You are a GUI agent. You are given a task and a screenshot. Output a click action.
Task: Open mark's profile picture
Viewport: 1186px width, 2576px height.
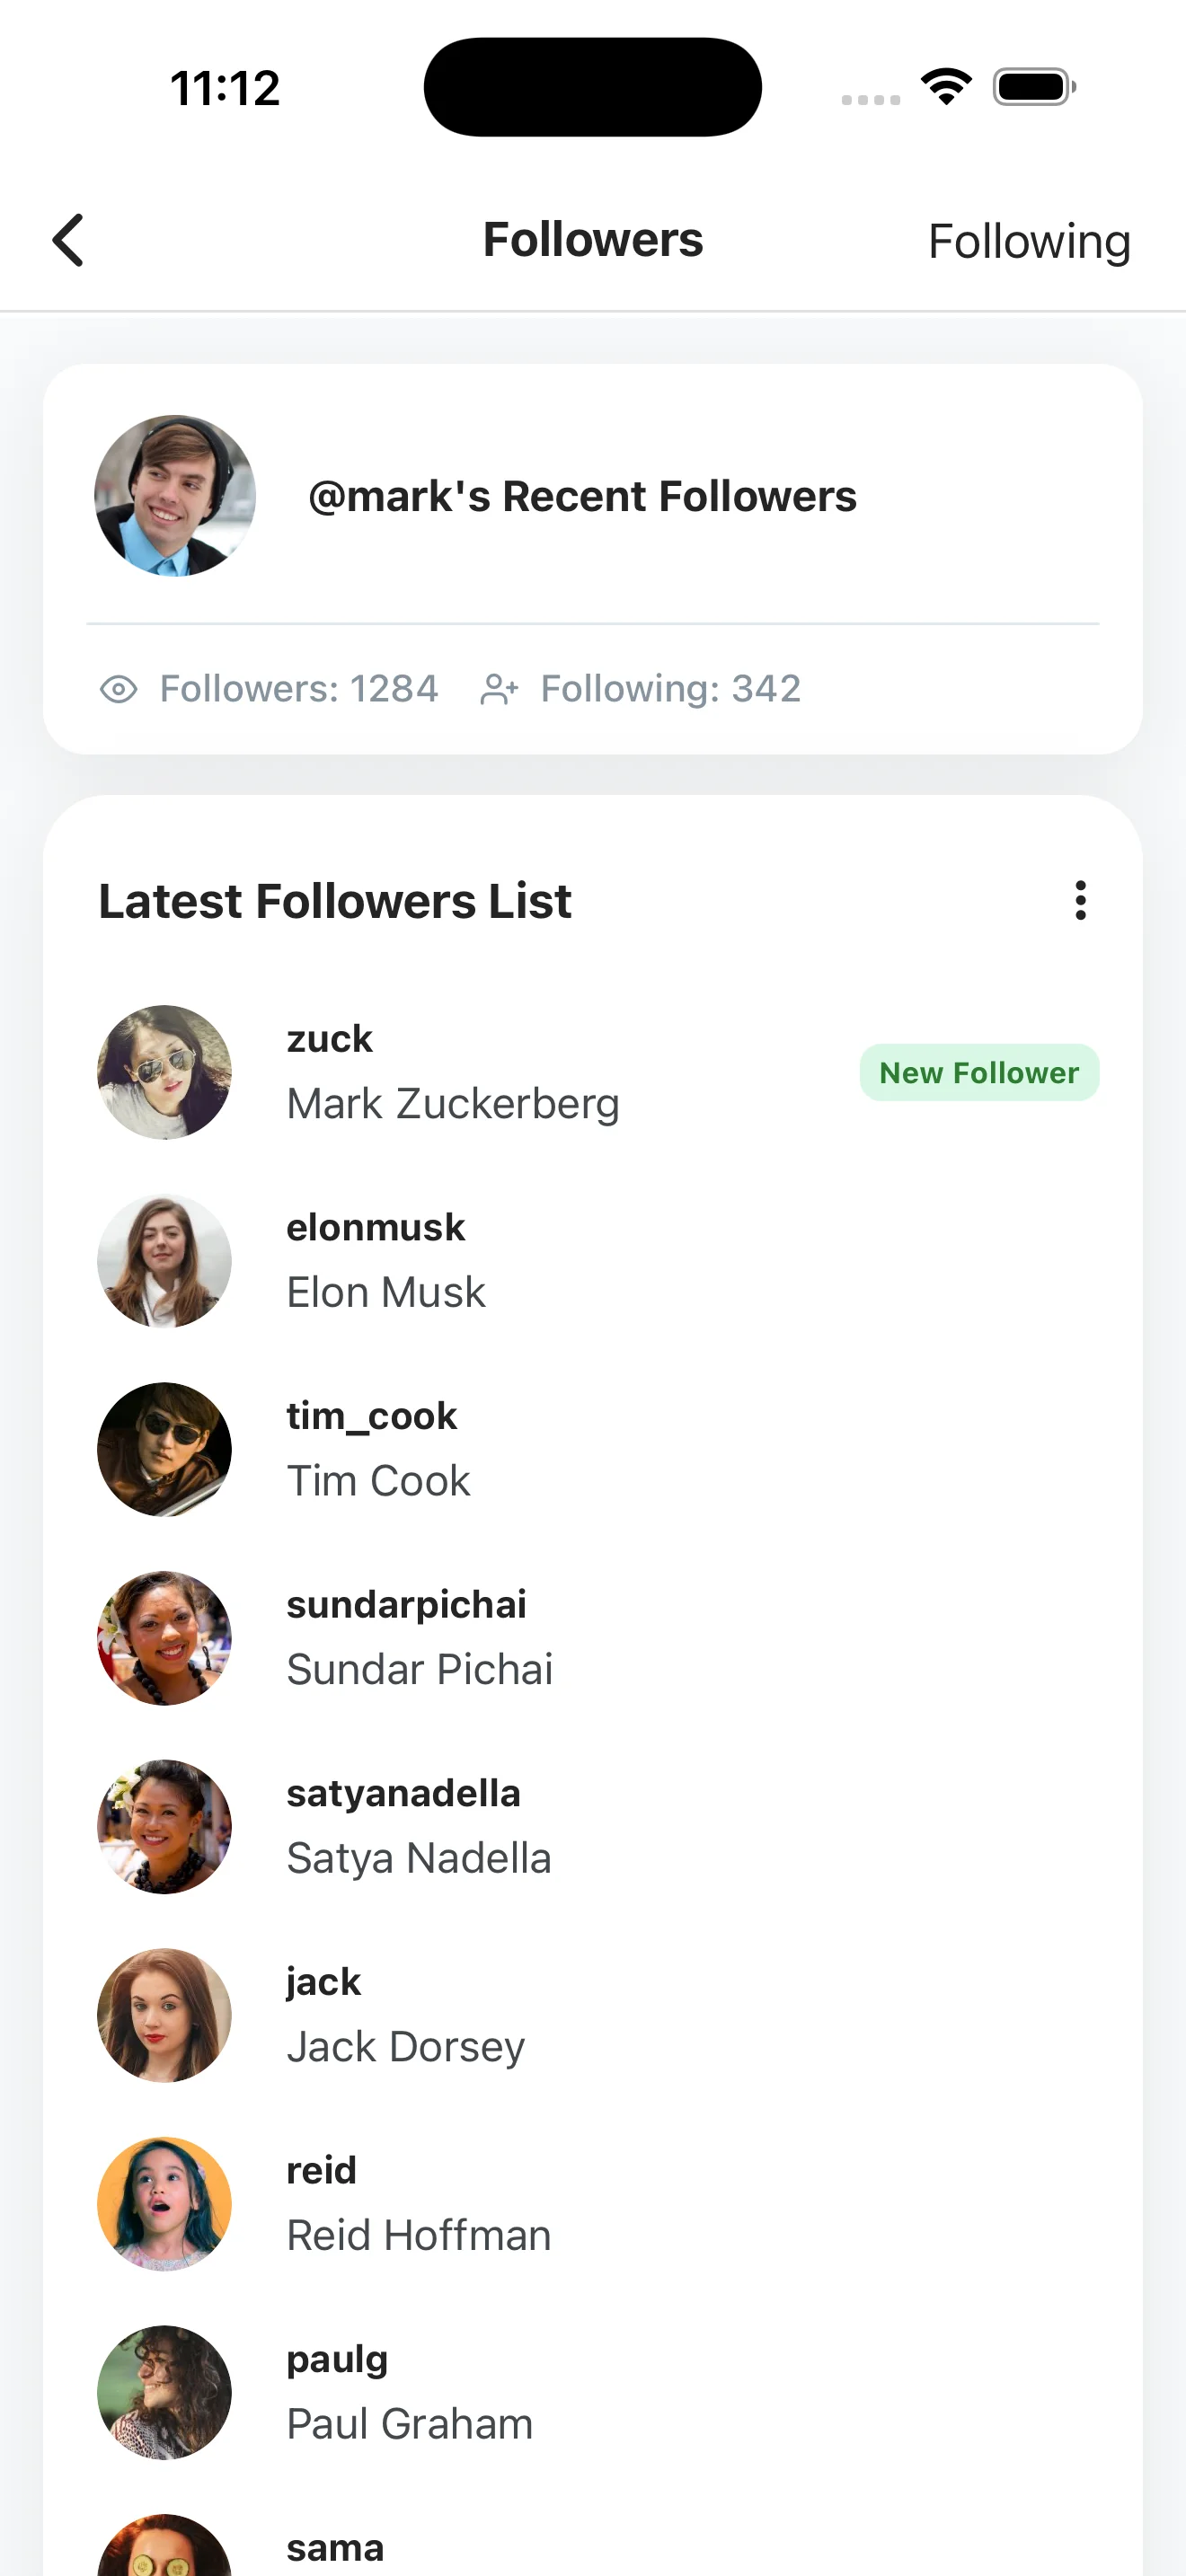[175, 496]
